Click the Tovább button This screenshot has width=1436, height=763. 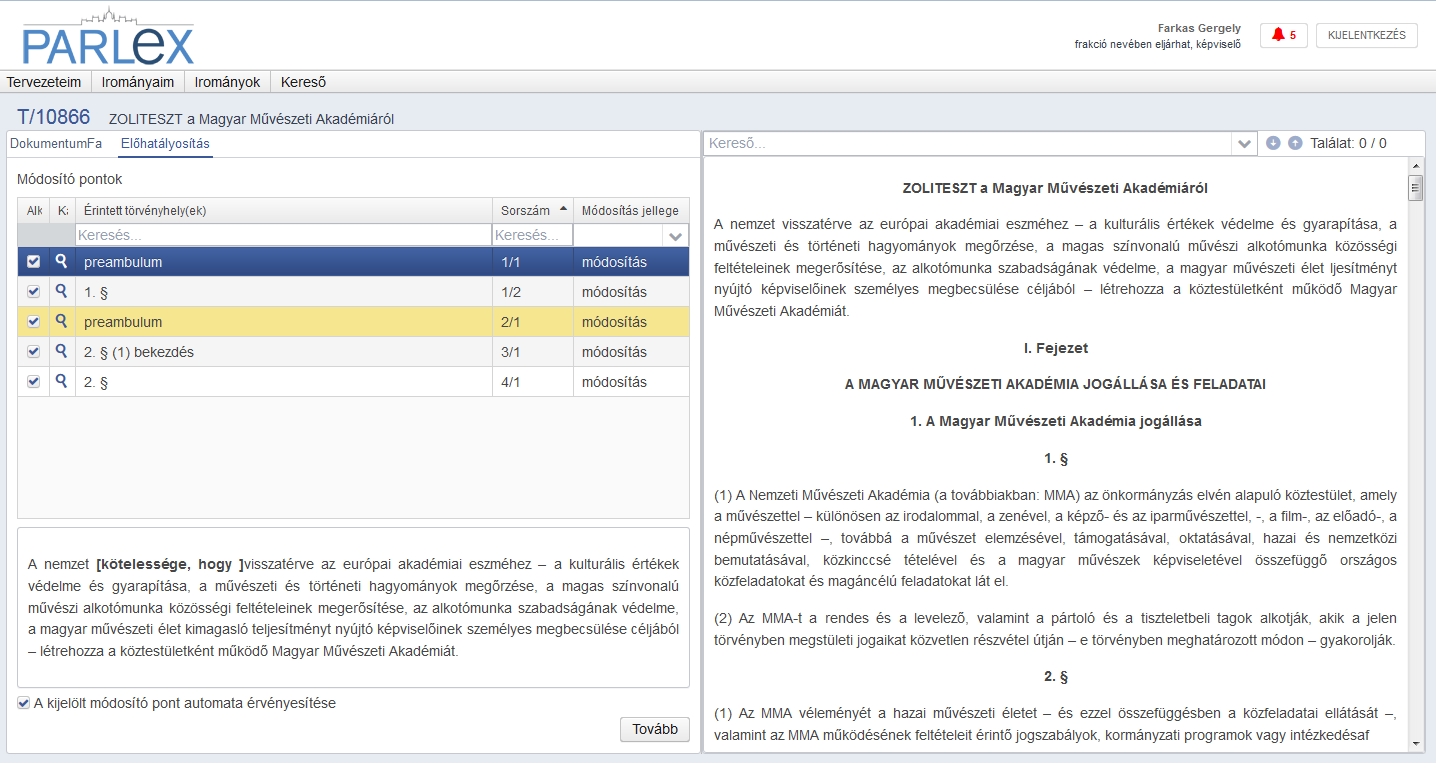click(655, 729)
